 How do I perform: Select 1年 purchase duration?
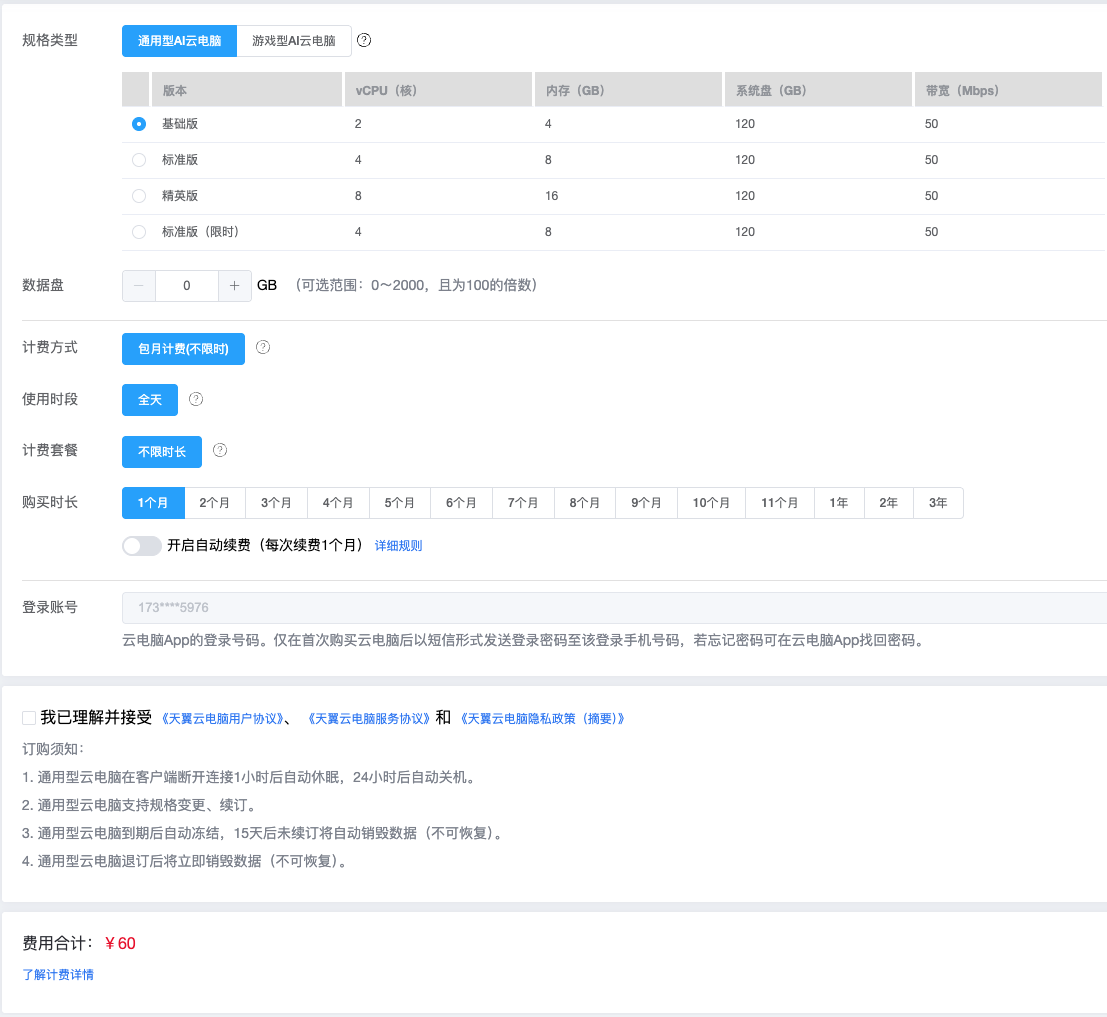[x=839, y=503]
